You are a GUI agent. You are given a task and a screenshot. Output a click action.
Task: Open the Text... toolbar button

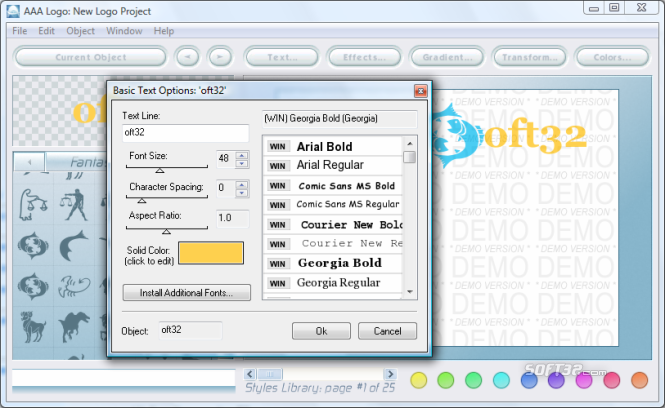coord(282,57)
